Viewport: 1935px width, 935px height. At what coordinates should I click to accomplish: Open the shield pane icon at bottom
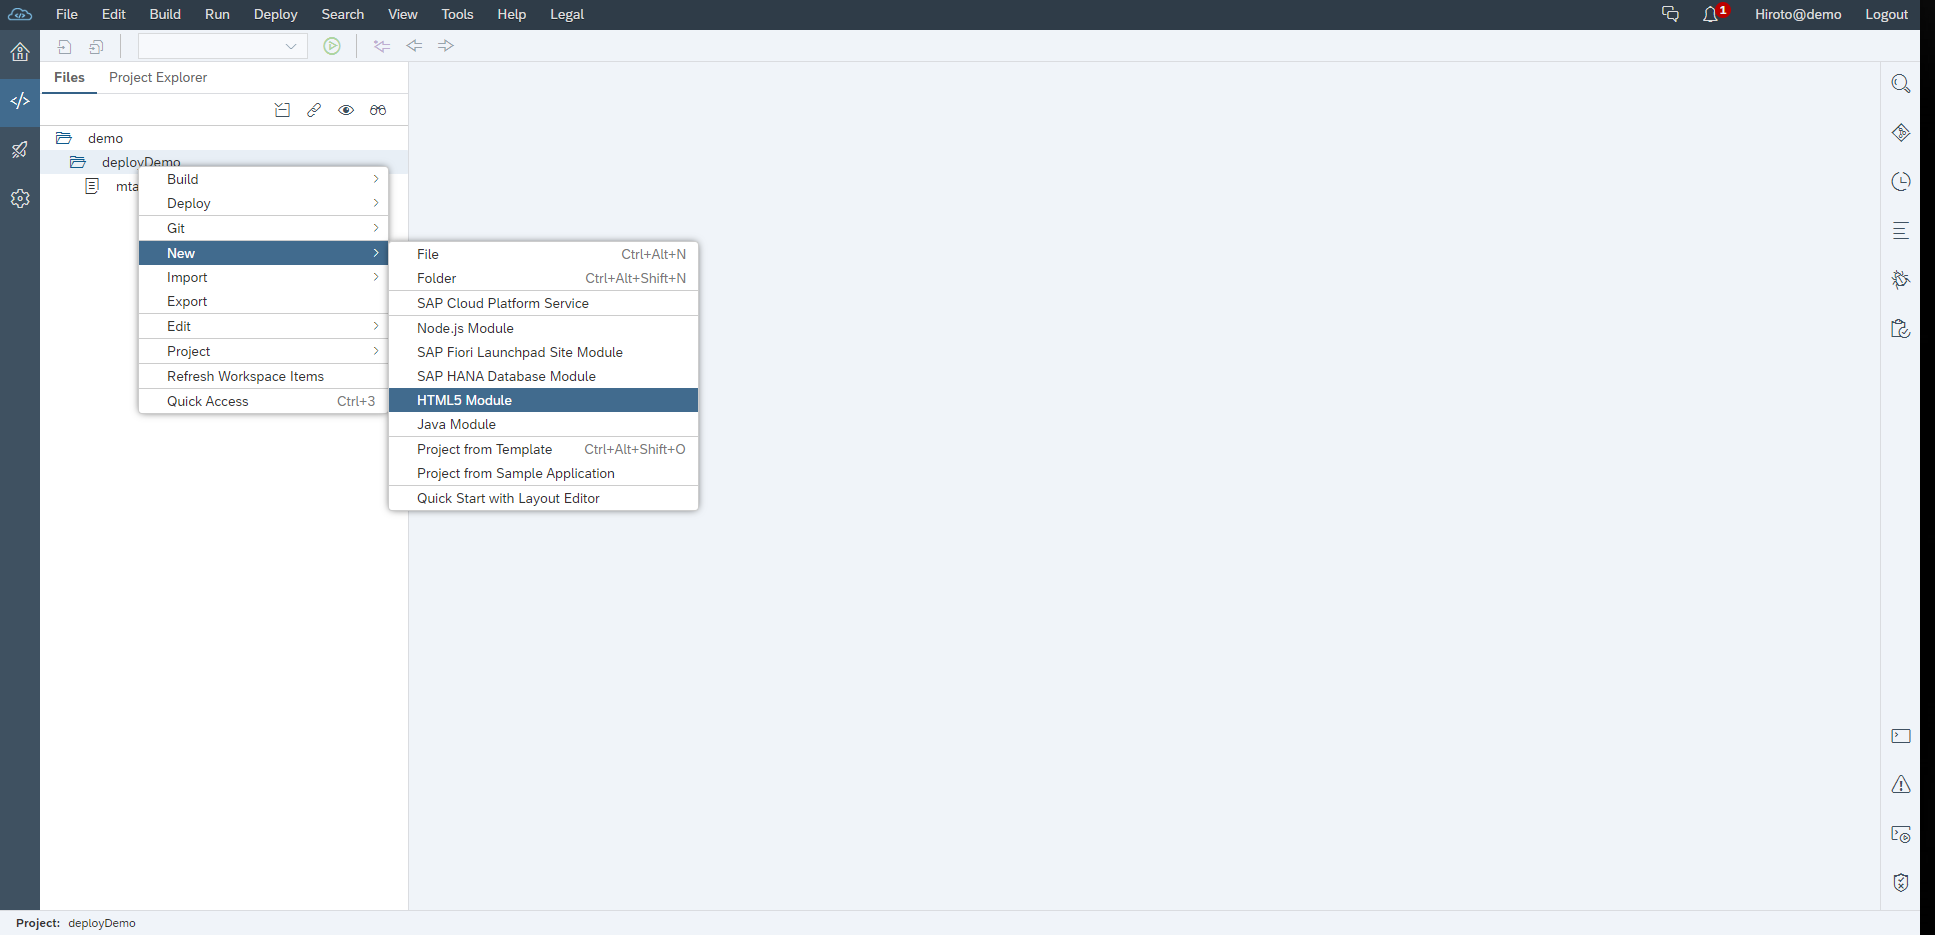(x=1901, y=883)
